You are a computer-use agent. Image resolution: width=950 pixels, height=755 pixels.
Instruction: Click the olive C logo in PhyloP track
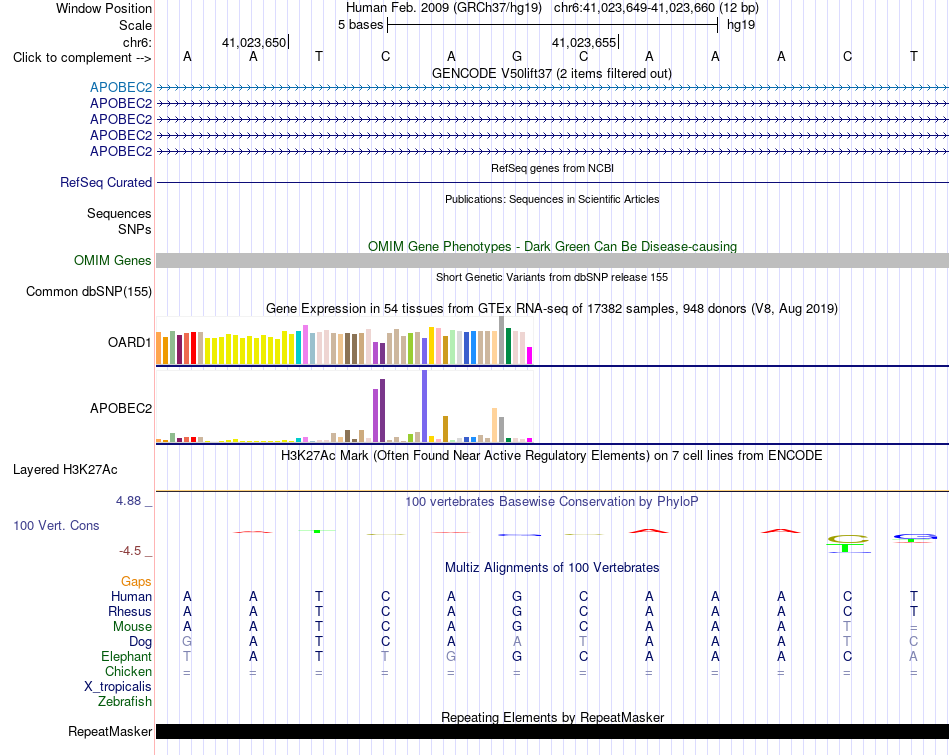click(x=848, y=539)
